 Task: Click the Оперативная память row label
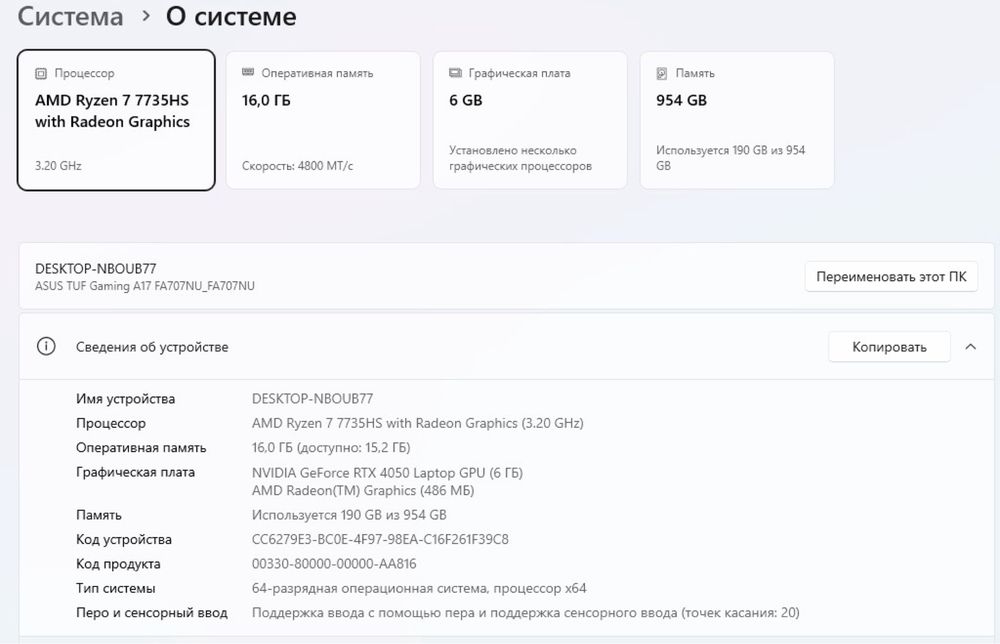141,448
